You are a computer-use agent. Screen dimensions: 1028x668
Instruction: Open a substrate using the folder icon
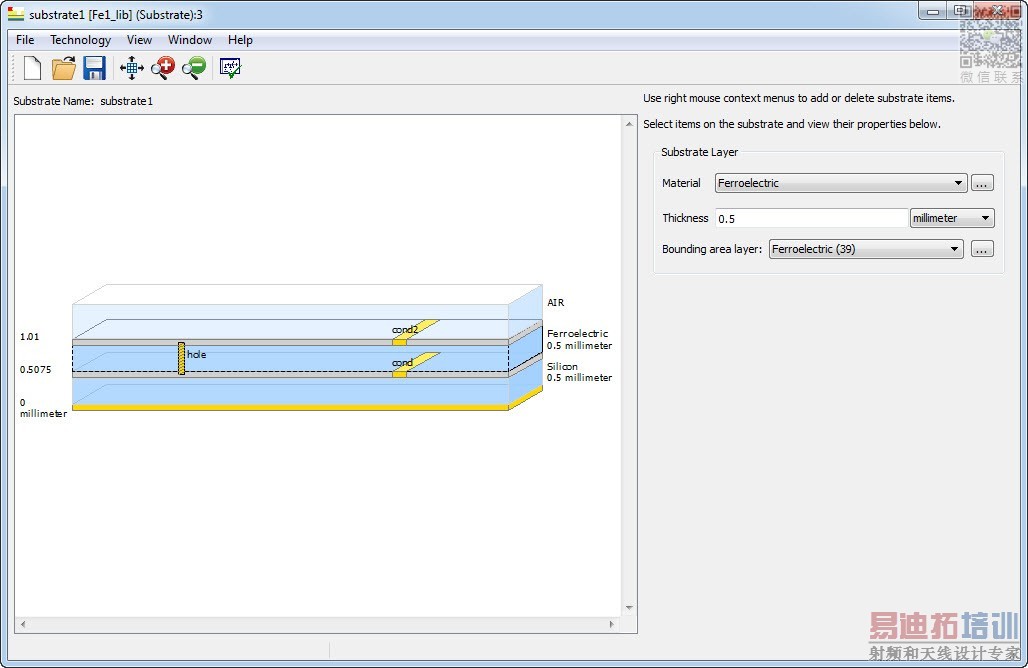pyautogui.click(x=64, y=68)
